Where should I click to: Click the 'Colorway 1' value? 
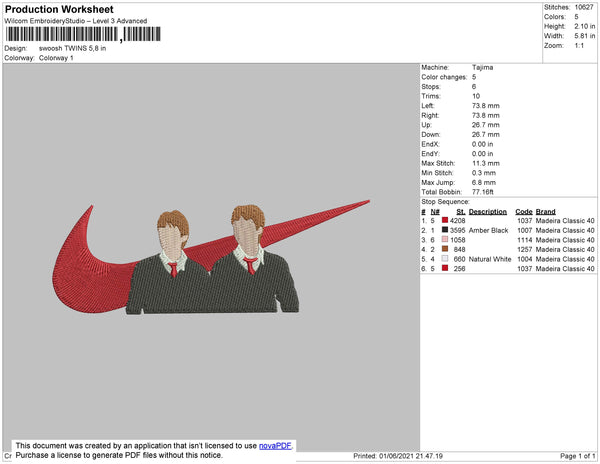click(x=56, y=58)
